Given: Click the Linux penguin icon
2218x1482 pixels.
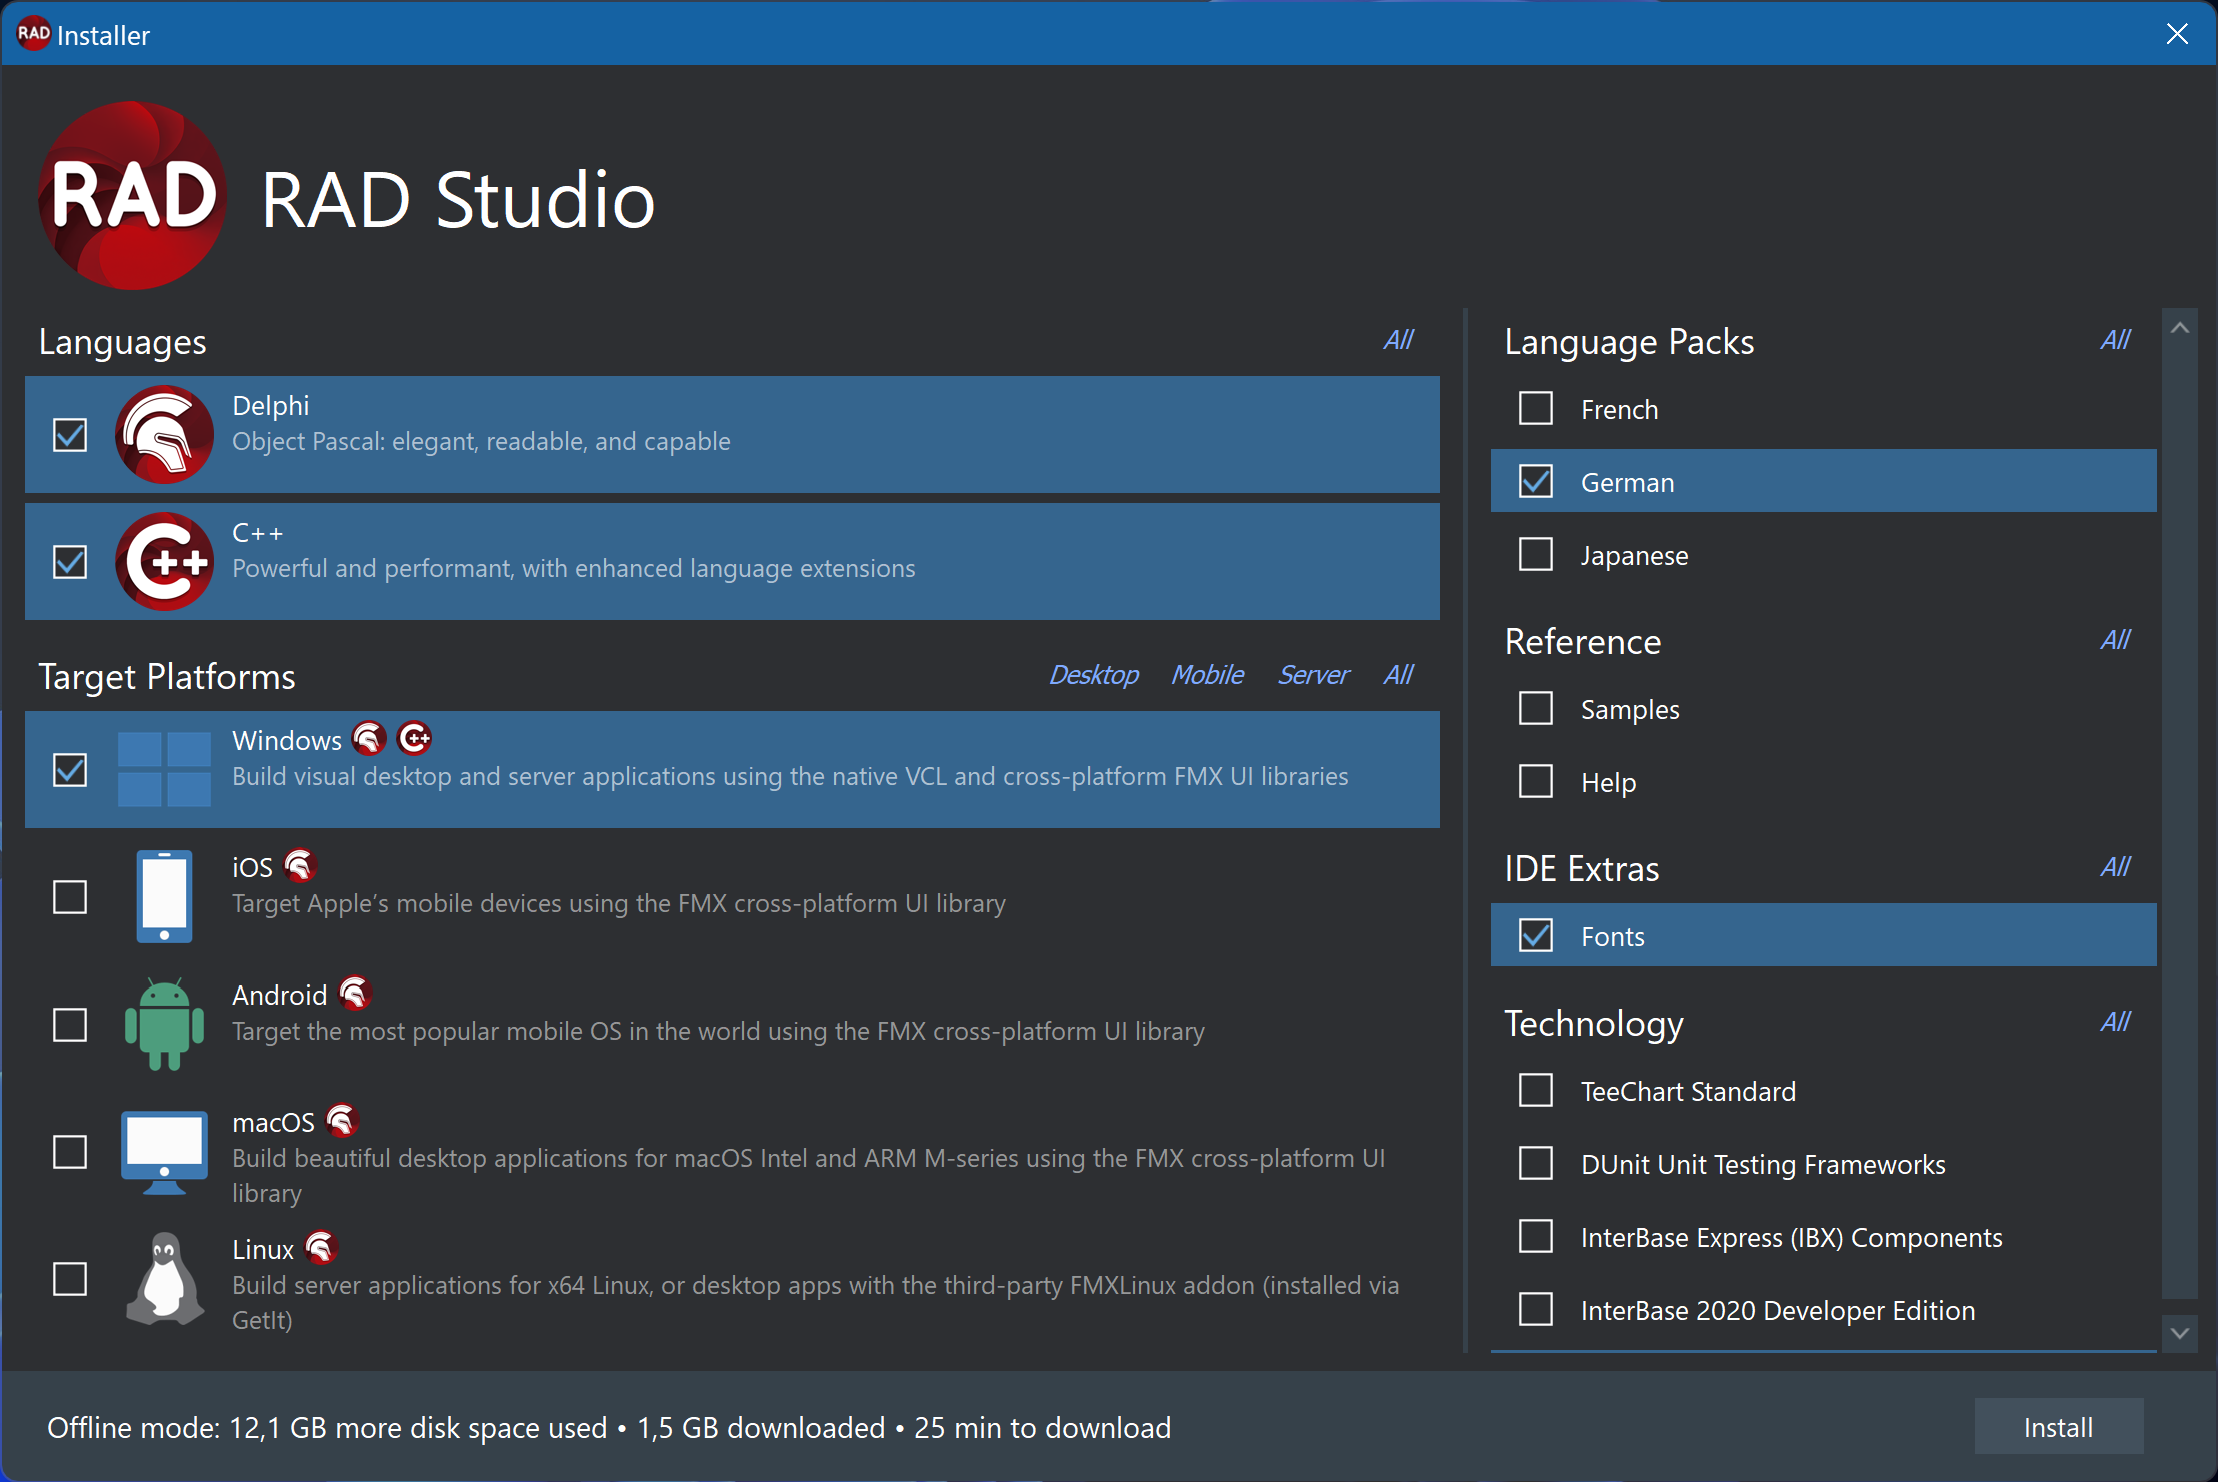Looking at the screenshot, I should coord(164,1279).
